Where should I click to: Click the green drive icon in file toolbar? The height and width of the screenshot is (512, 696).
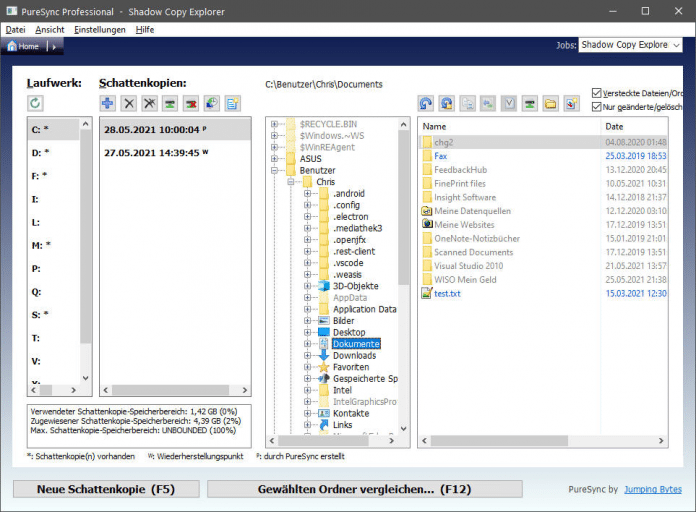(x=530, y=103)
